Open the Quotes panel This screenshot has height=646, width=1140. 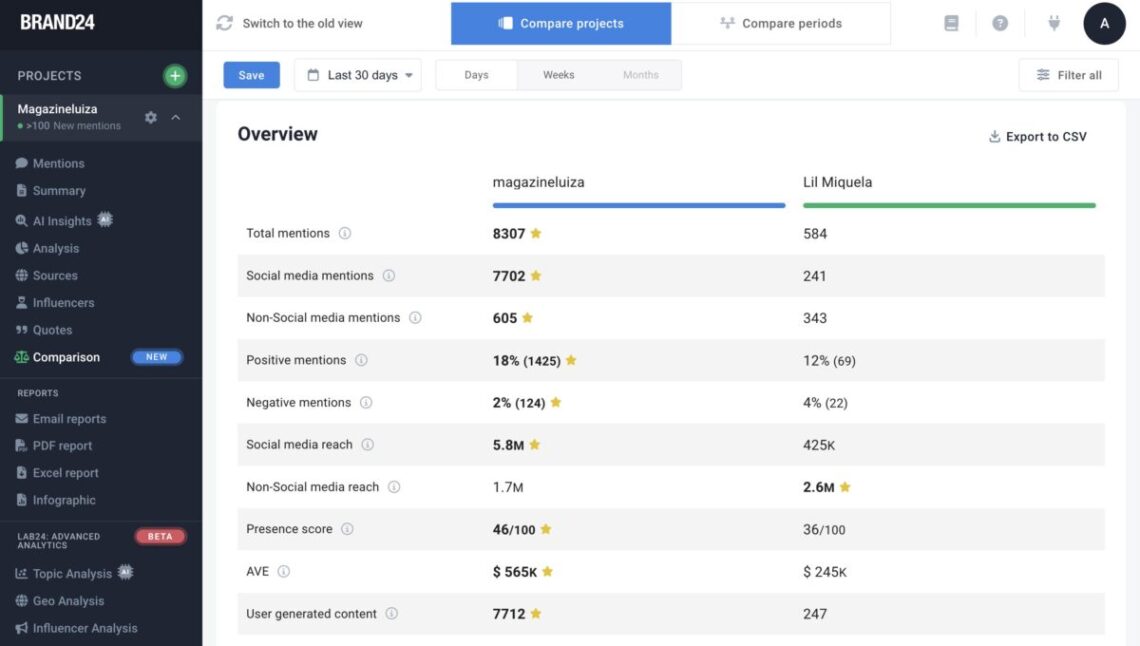[56, 329]
